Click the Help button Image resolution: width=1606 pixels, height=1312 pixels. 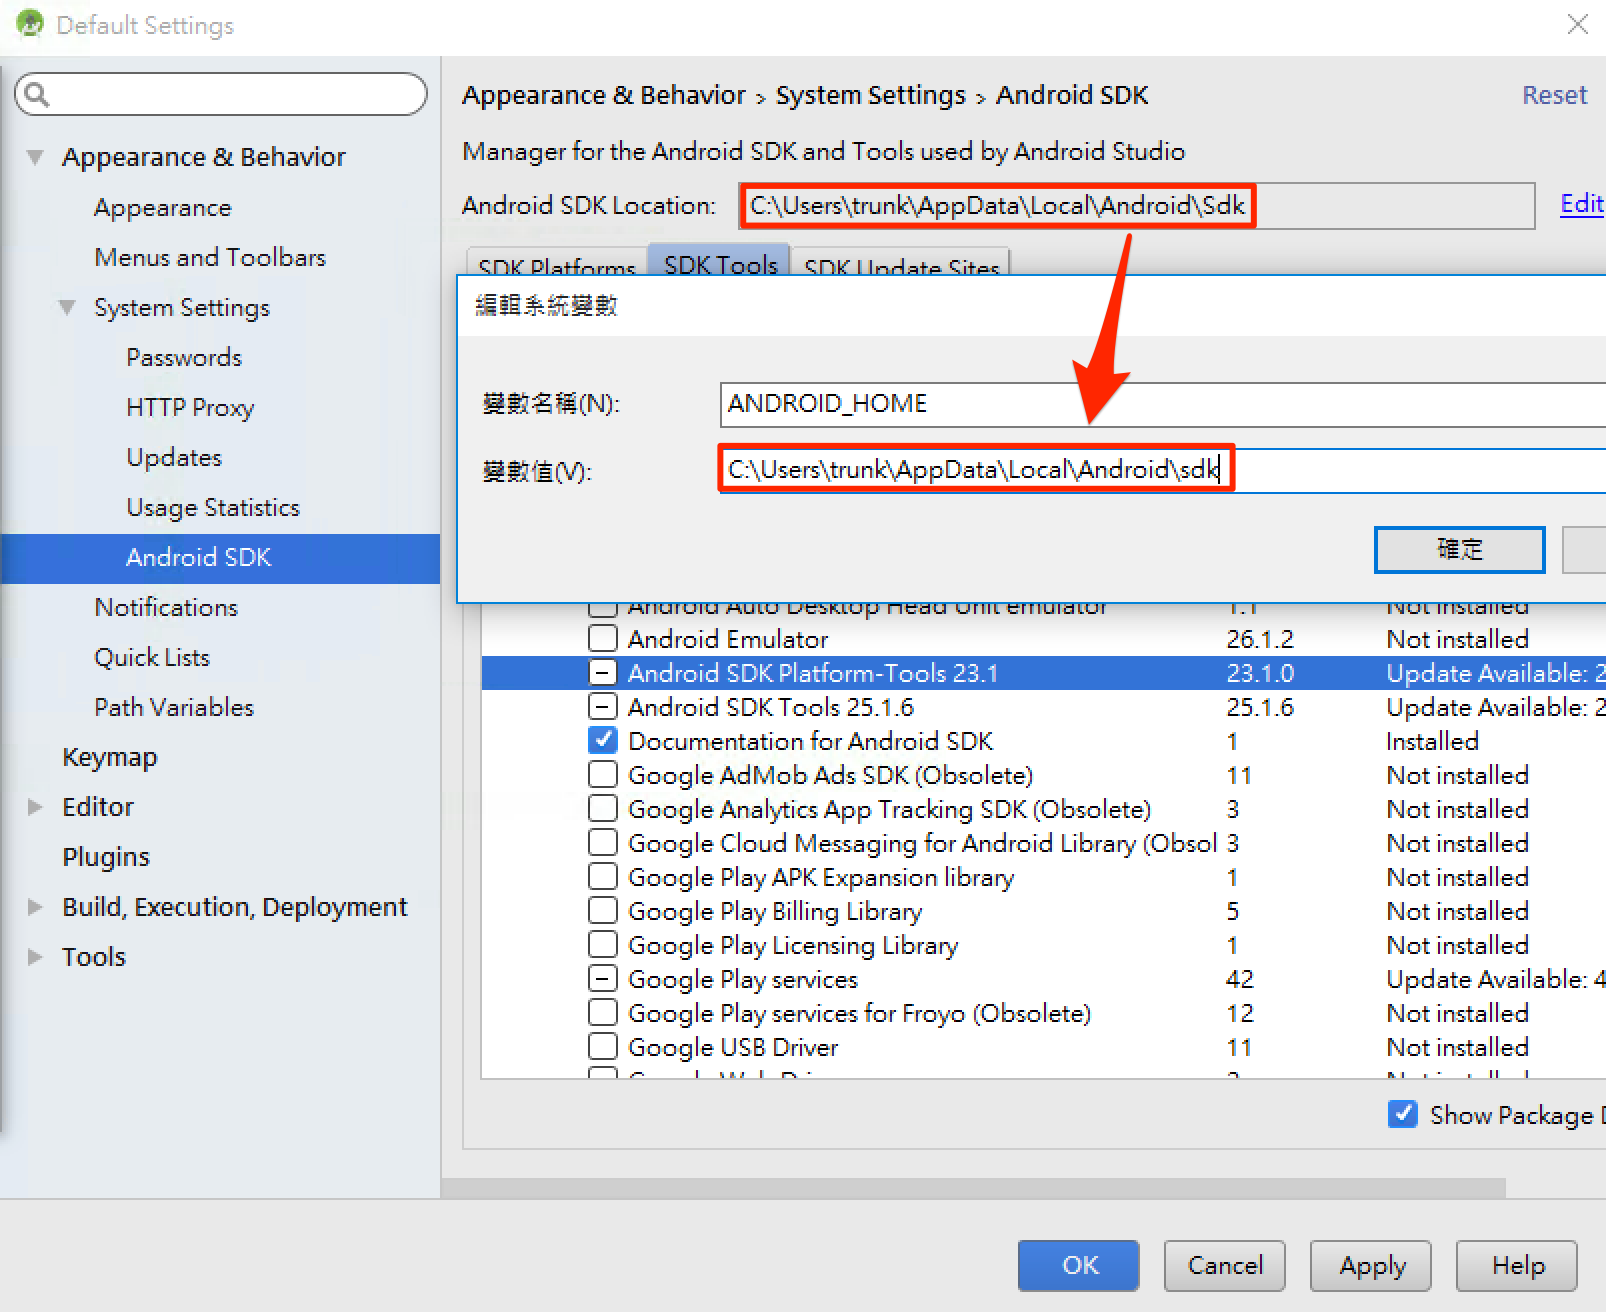pos(1517,1266)
